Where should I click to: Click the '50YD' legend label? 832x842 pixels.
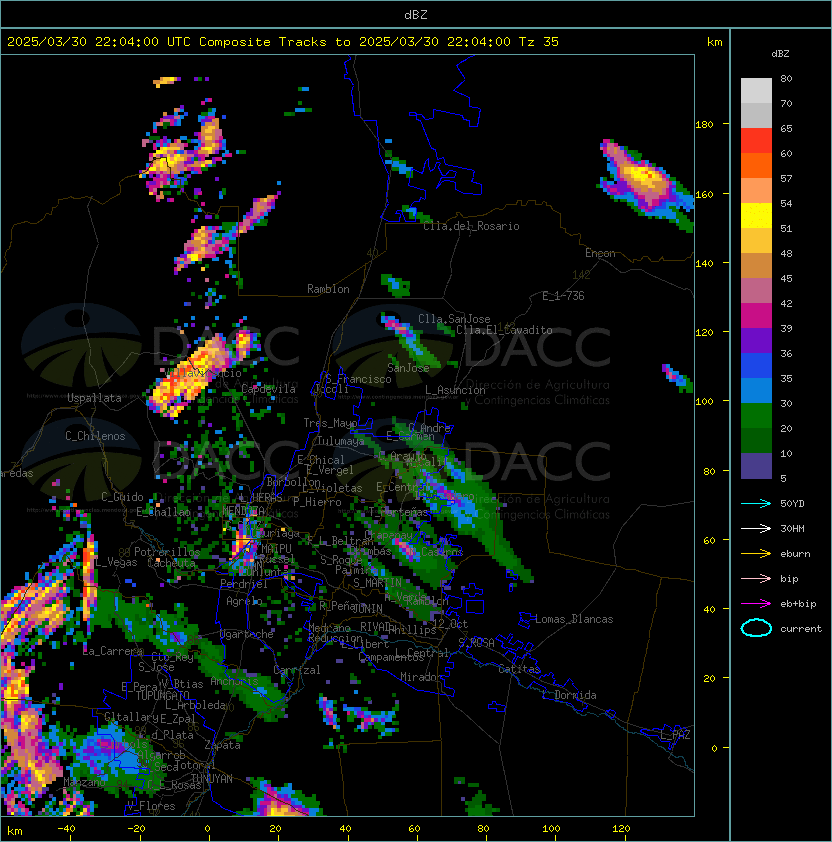click(x=792, y=504)
